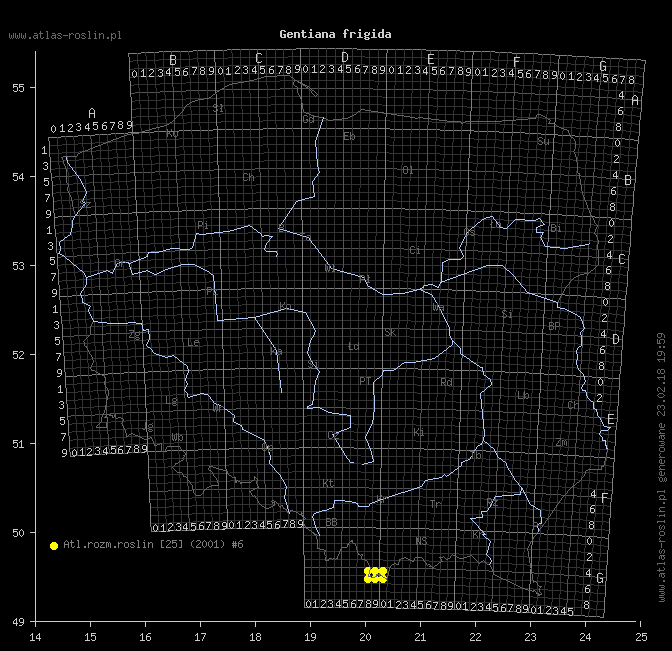672x651 pixels.
Task: Click the Po city label
Action: tap(211, 291)
